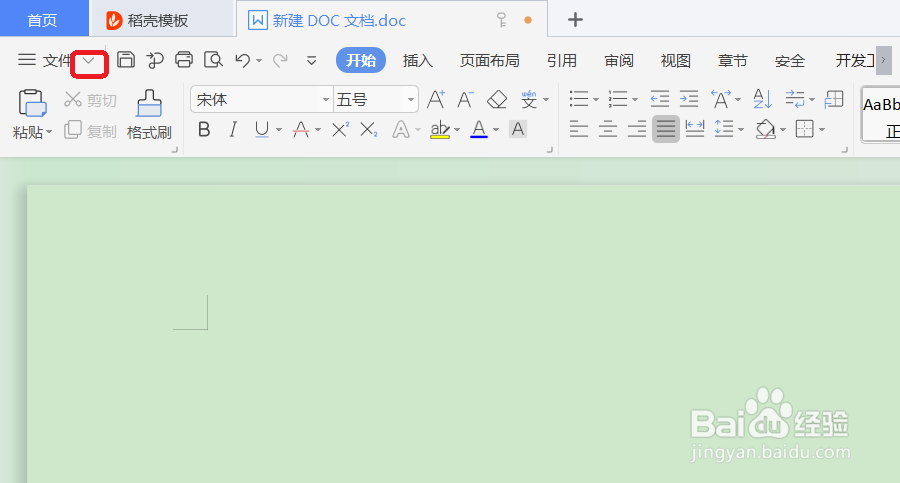Open the 审阅 ribbon tab

click(x=619, y=60)
